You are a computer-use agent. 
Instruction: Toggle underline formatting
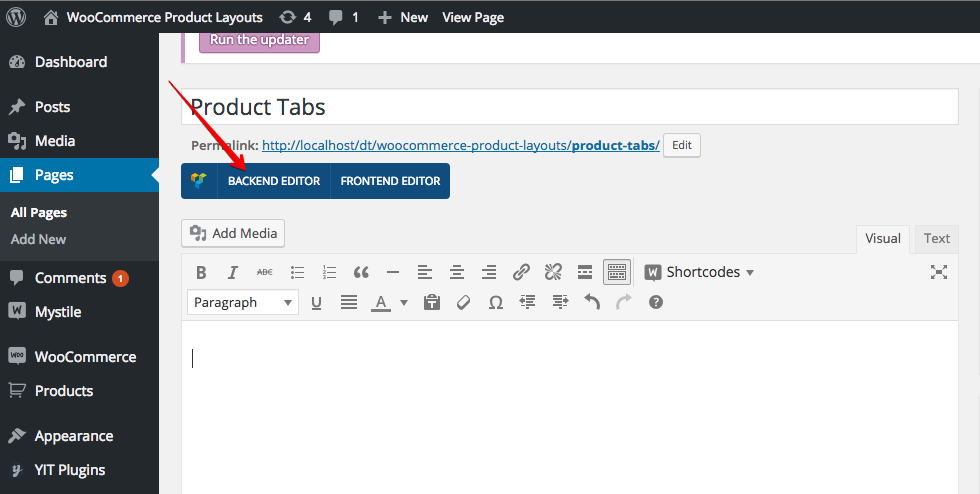pos(316,303)
